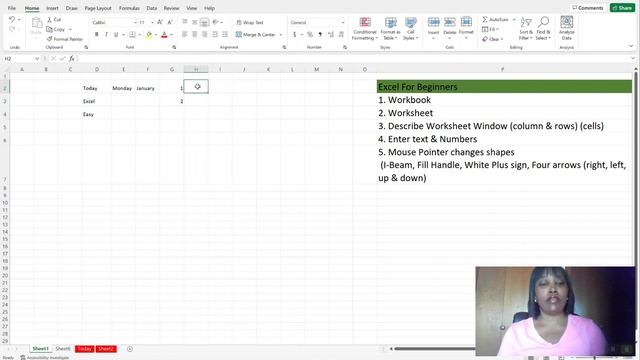
Task: Apply the red Font Color swatch
Action: pos(164,35)
